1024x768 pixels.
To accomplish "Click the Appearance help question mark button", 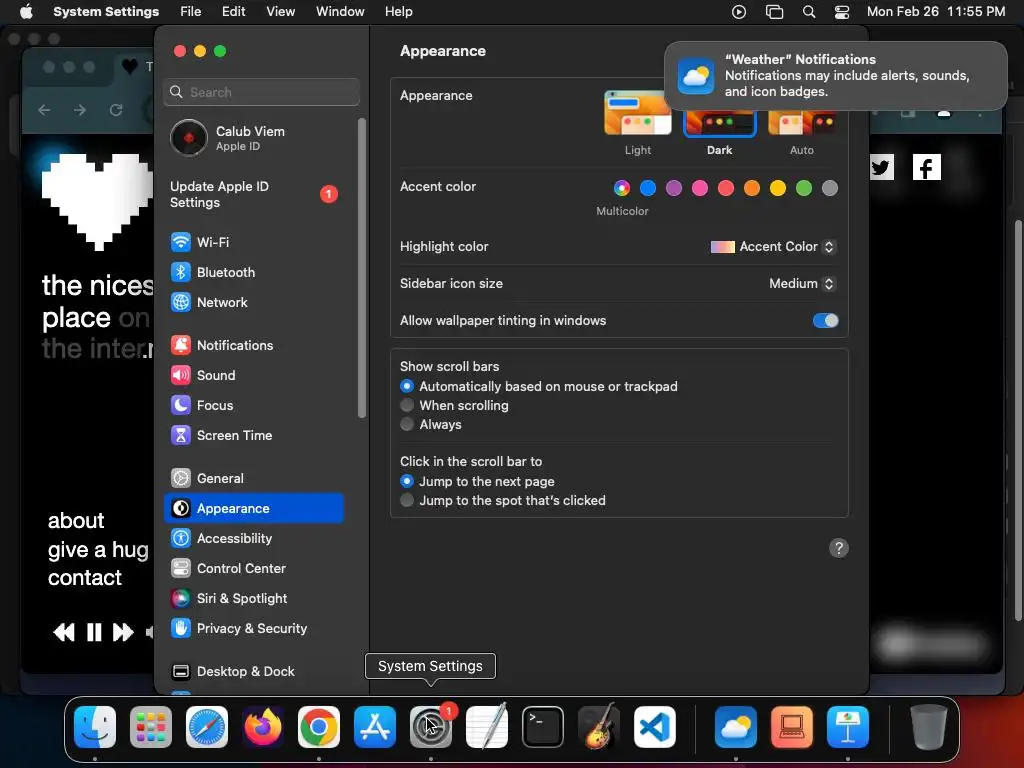I will coord(839,548).
